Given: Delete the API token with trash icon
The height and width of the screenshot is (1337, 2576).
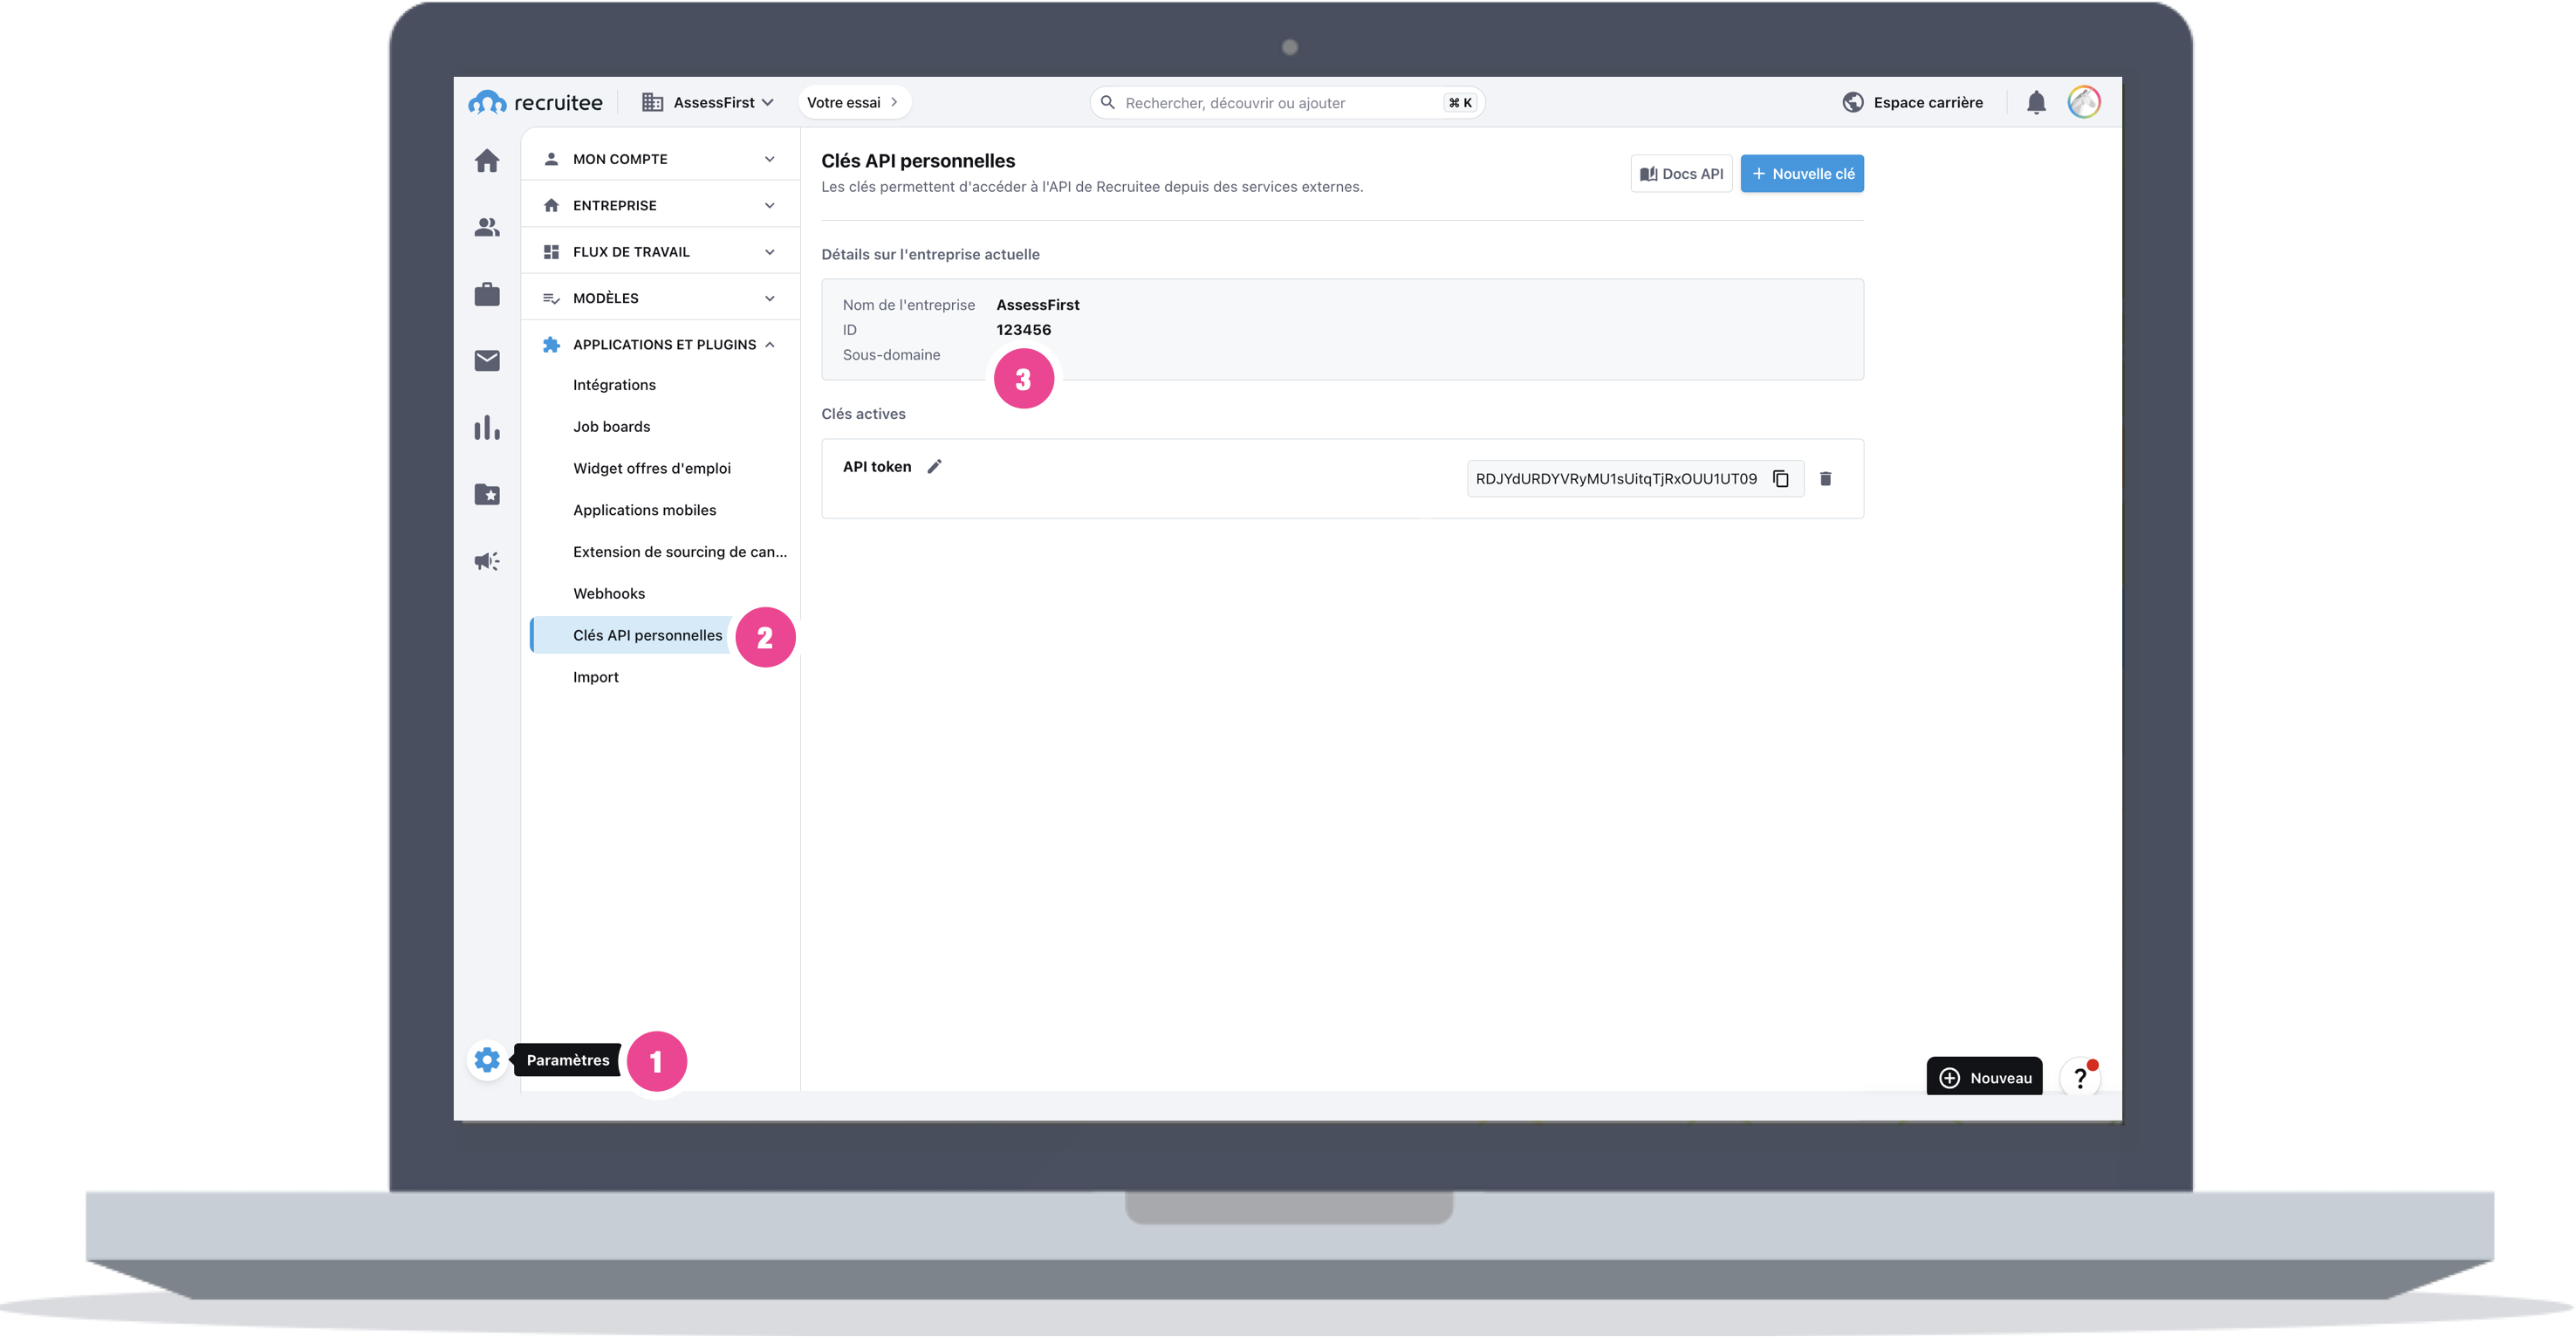Looking at the screenshot, I should (x=1825, y=479).
